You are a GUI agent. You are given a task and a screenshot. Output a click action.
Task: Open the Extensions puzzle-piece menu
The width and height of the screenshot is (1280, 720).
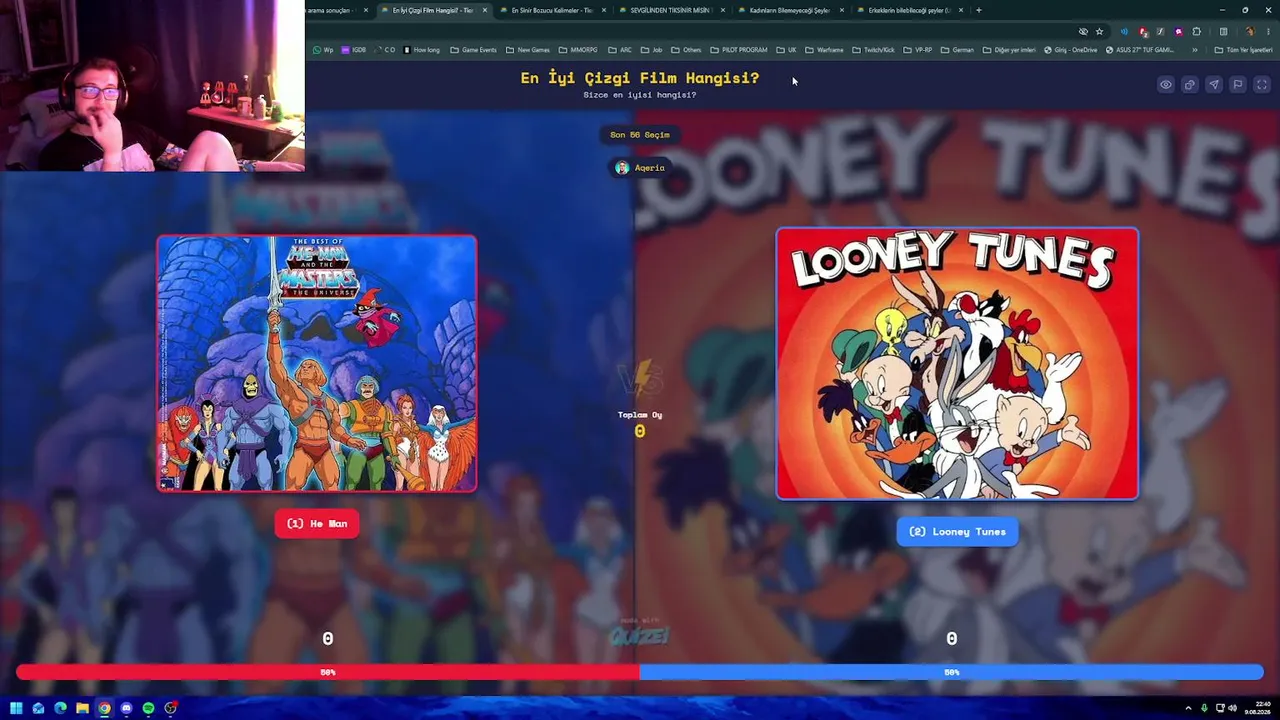point(1197,31)
